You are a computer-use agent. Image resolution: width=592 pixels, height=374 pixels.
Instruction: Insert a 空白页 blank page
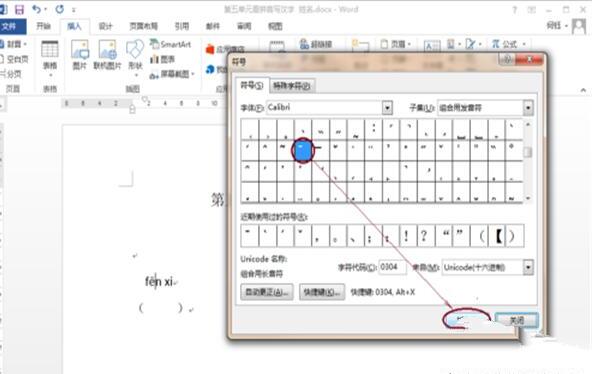pyautogui.click(x=14, y=59)
